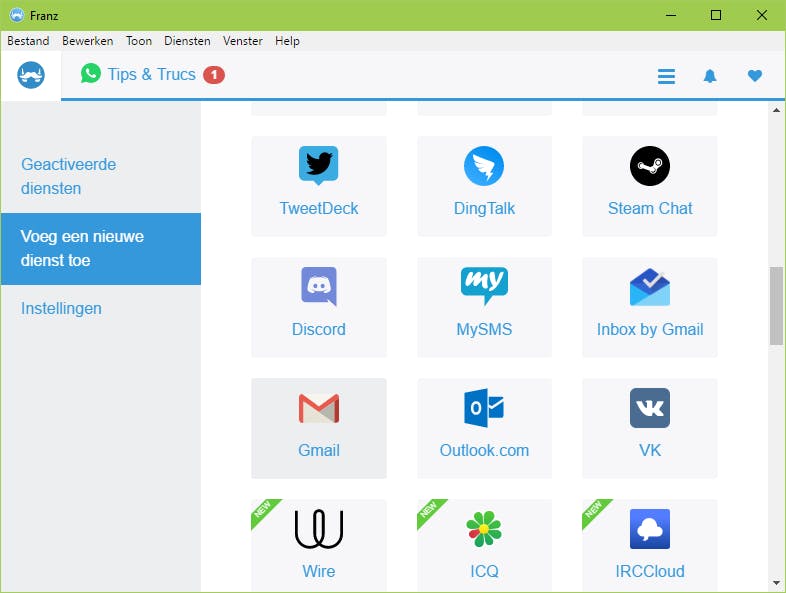Maximize the Franz window
This screenshot has width=786, height=593.
tap(716, 15)
